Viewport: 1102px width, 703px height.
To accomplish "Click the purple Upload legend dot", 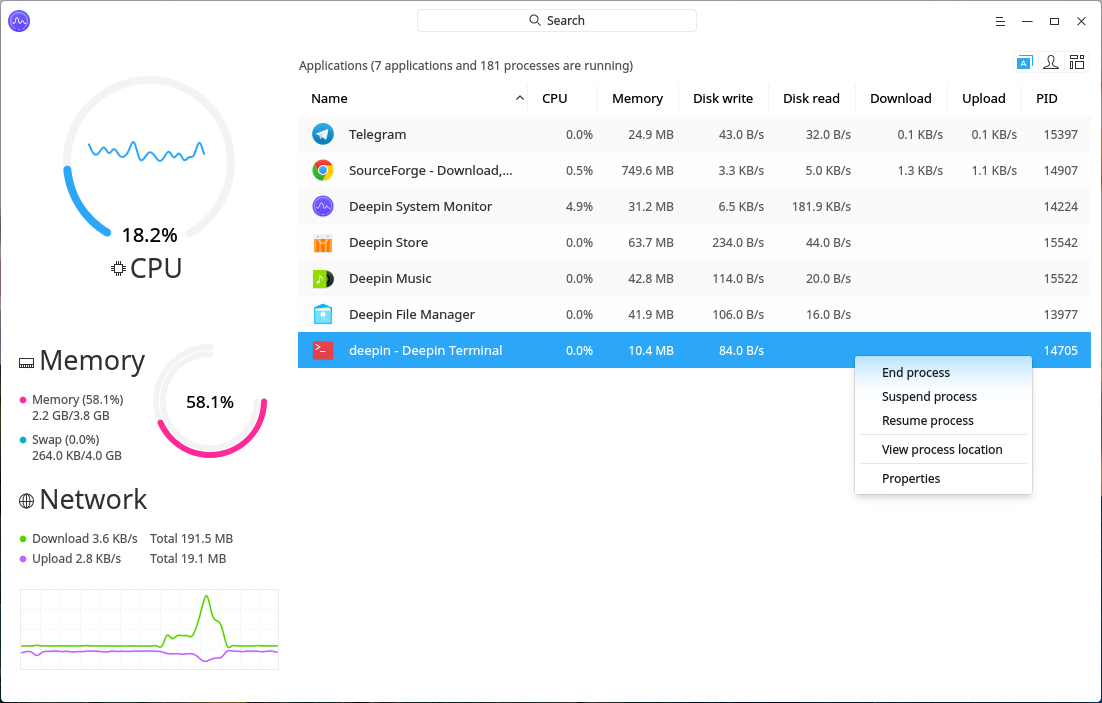I will tap(23, 559).
